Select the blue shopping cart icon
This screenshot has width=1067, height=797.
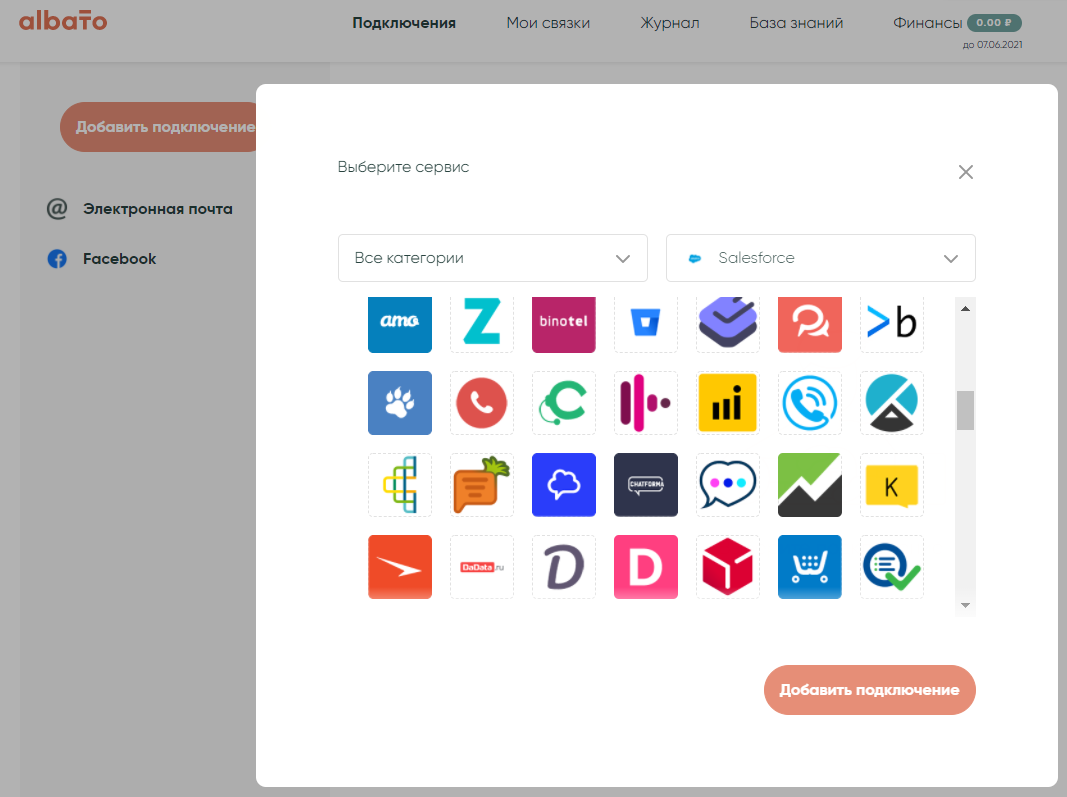pos(810,567)
